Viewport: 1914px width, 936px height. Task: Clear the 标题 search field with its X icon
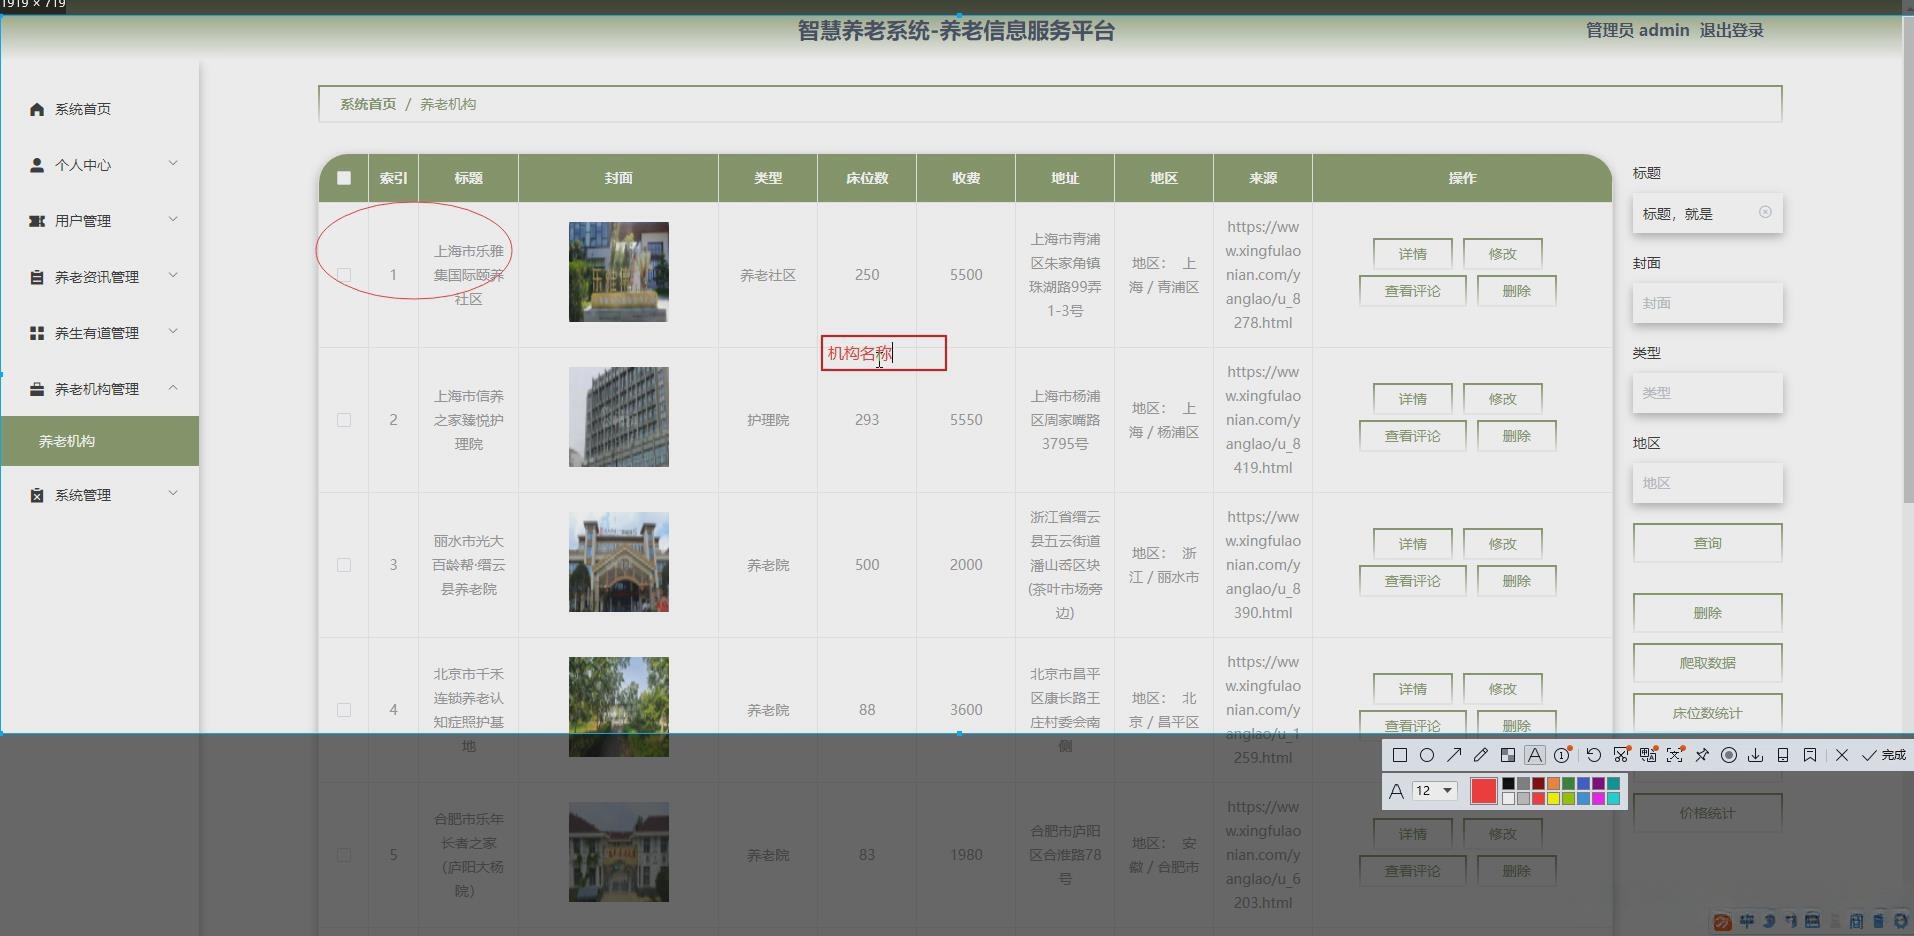[x=1765, y=212]
